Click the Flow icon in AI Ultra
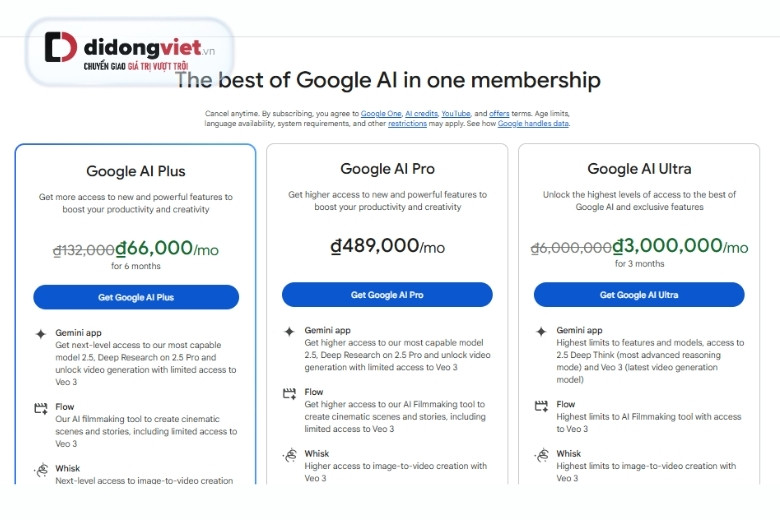This screenshot has width=780, height=520. [541, 405]
